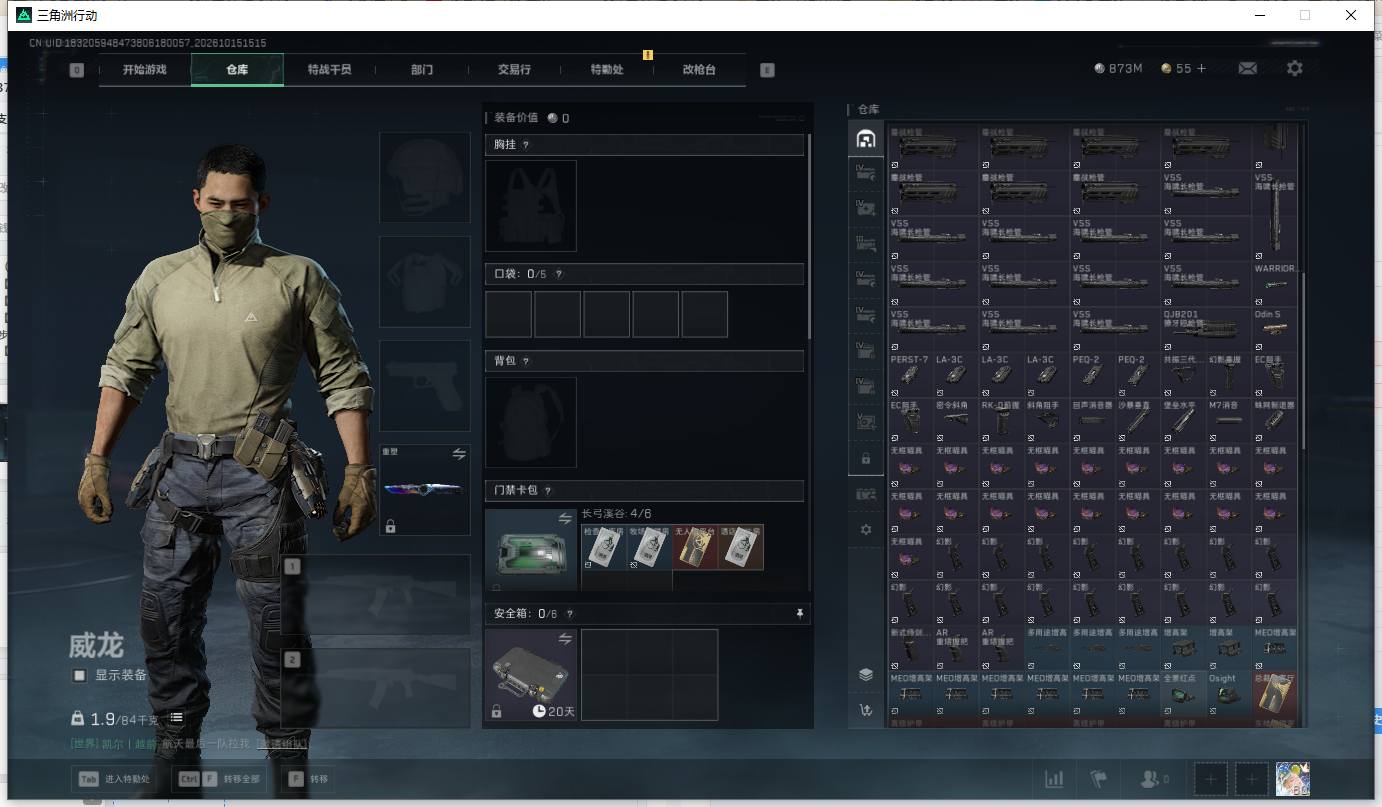
Task: Open the 改枪台 tab
Action: 699,70
